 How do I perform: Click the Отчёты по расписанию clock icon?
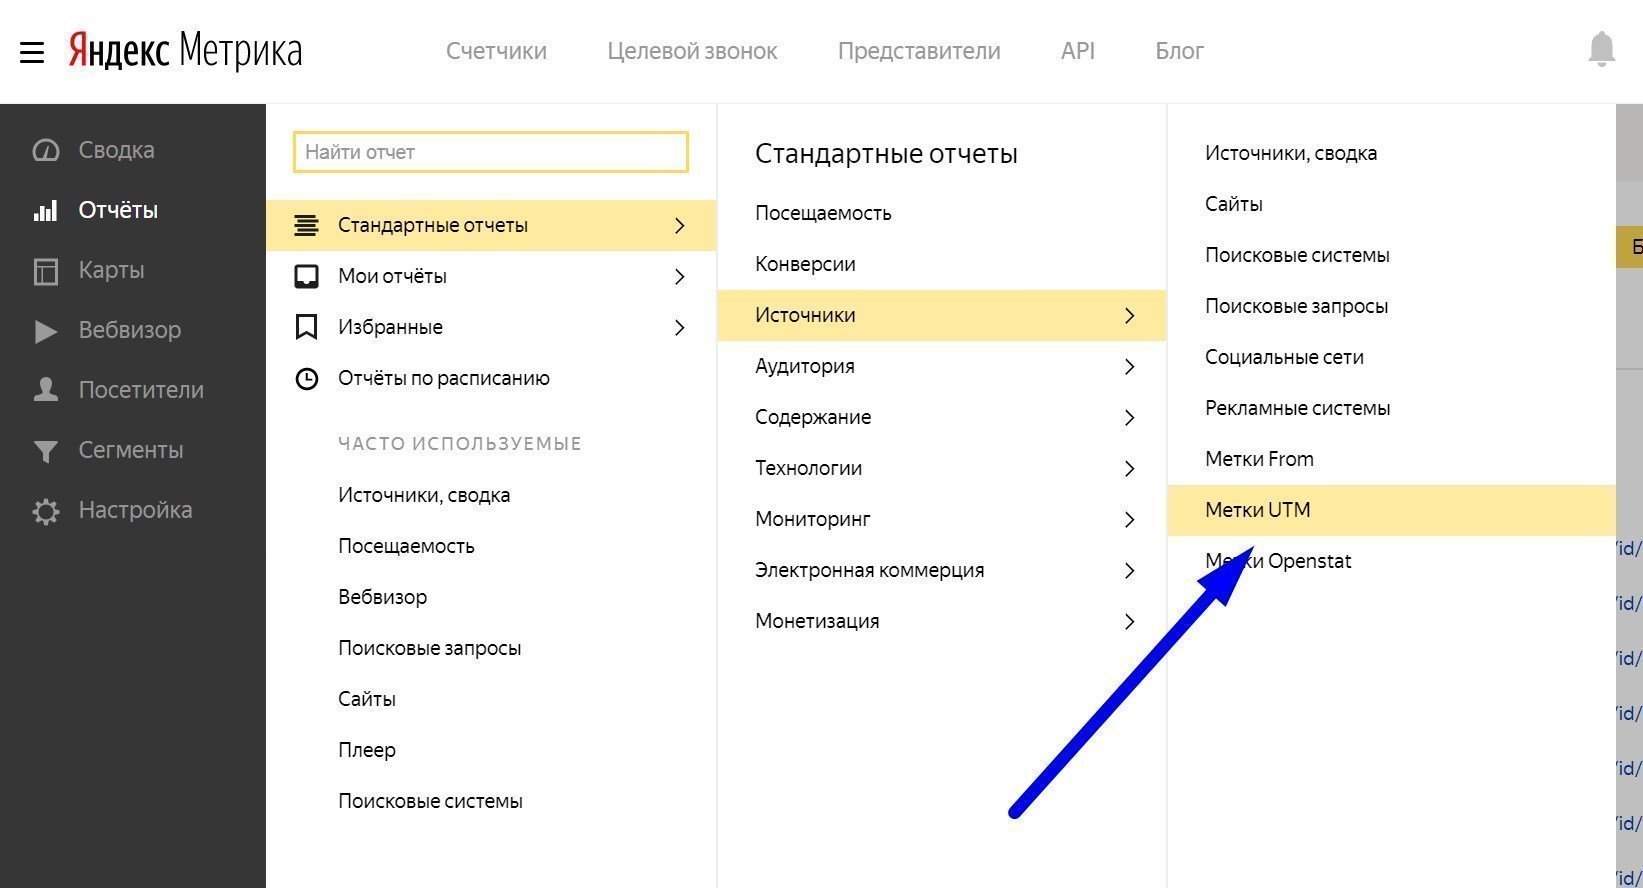point(306,379)
